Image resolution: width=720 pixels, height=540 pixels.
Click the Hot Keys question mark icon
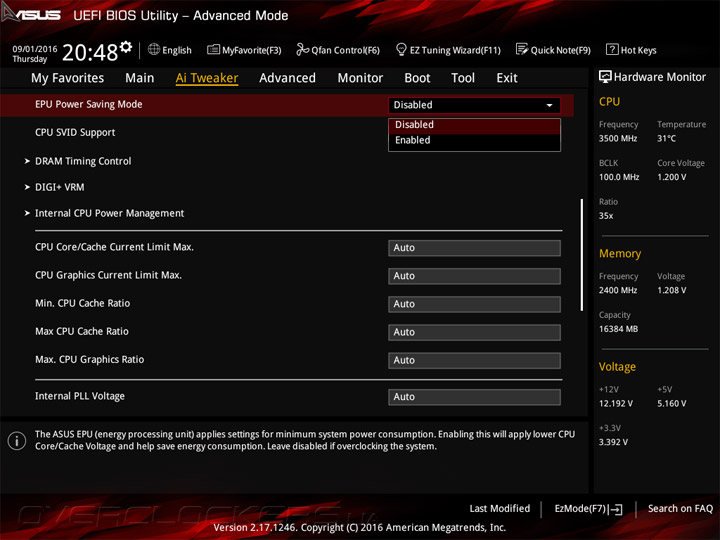pyautogui.click(x=612, y=49)
